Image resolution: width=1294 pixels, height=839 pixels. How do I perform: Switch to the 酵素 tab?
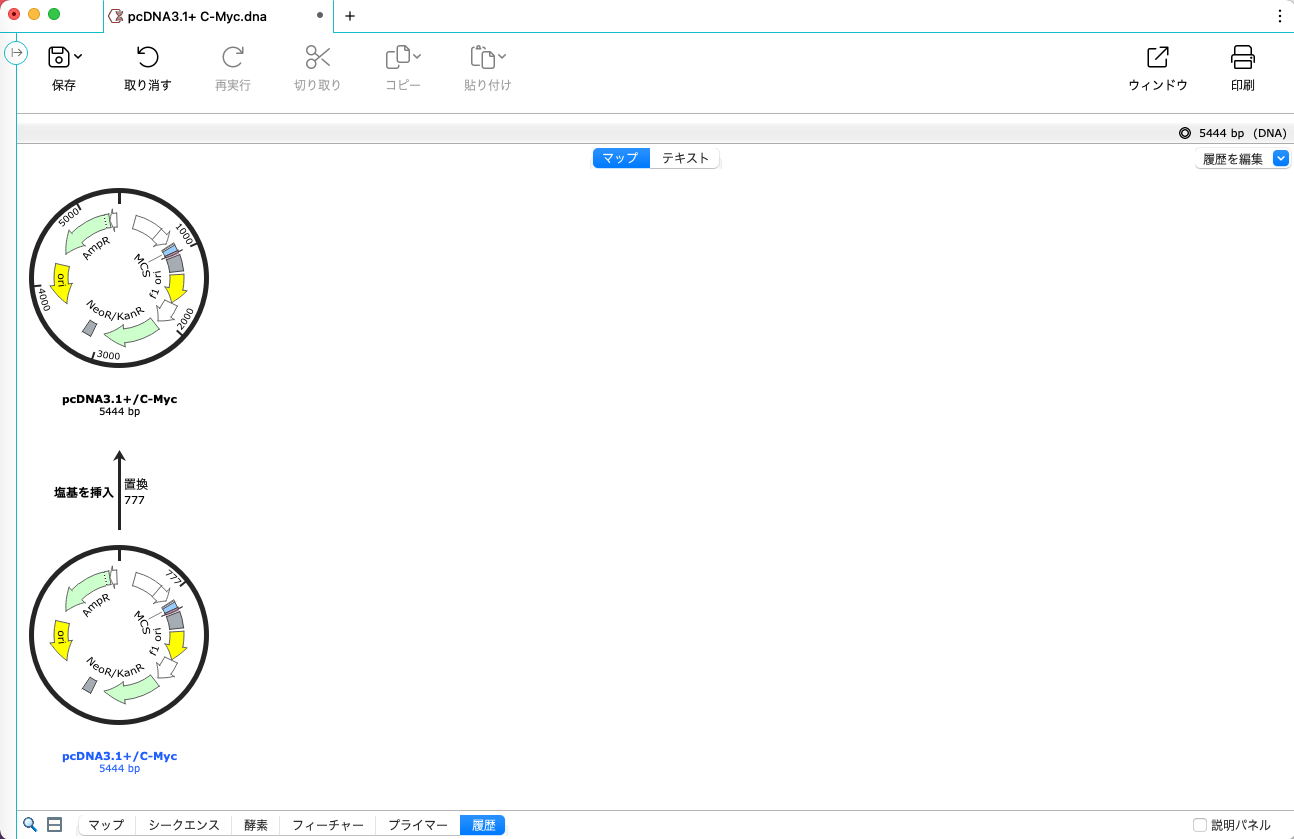coord(255,825)
